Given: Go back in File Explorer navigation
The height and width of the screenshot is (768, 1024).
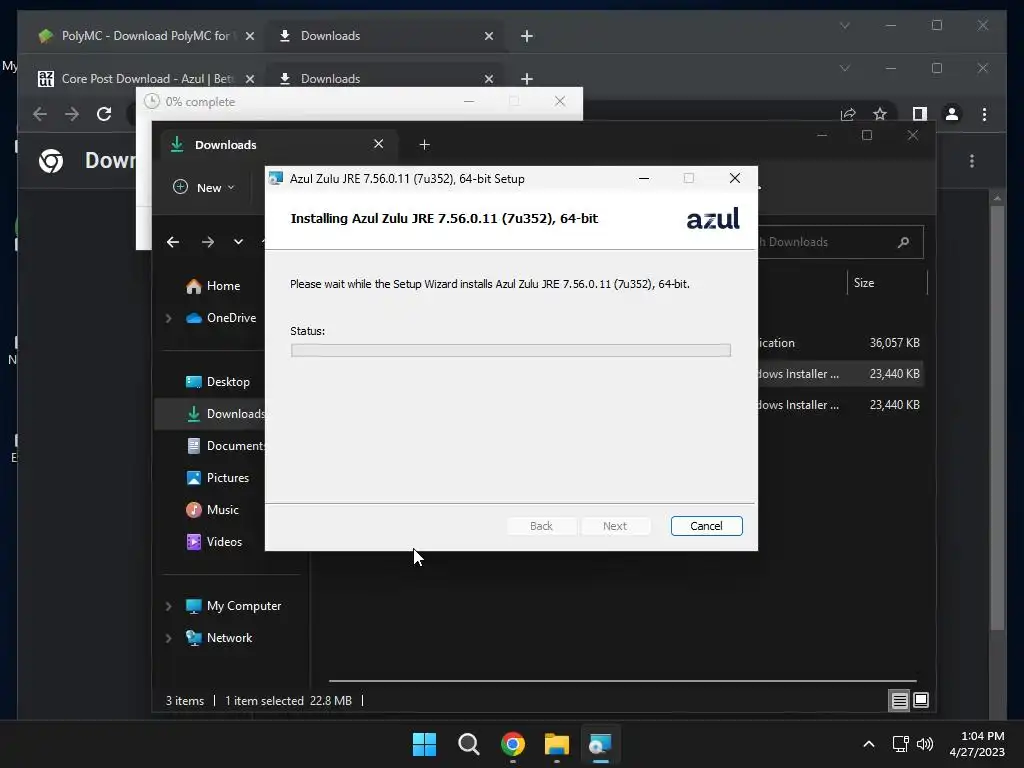Looking at the screenshot, I should (x=173, y=242).
